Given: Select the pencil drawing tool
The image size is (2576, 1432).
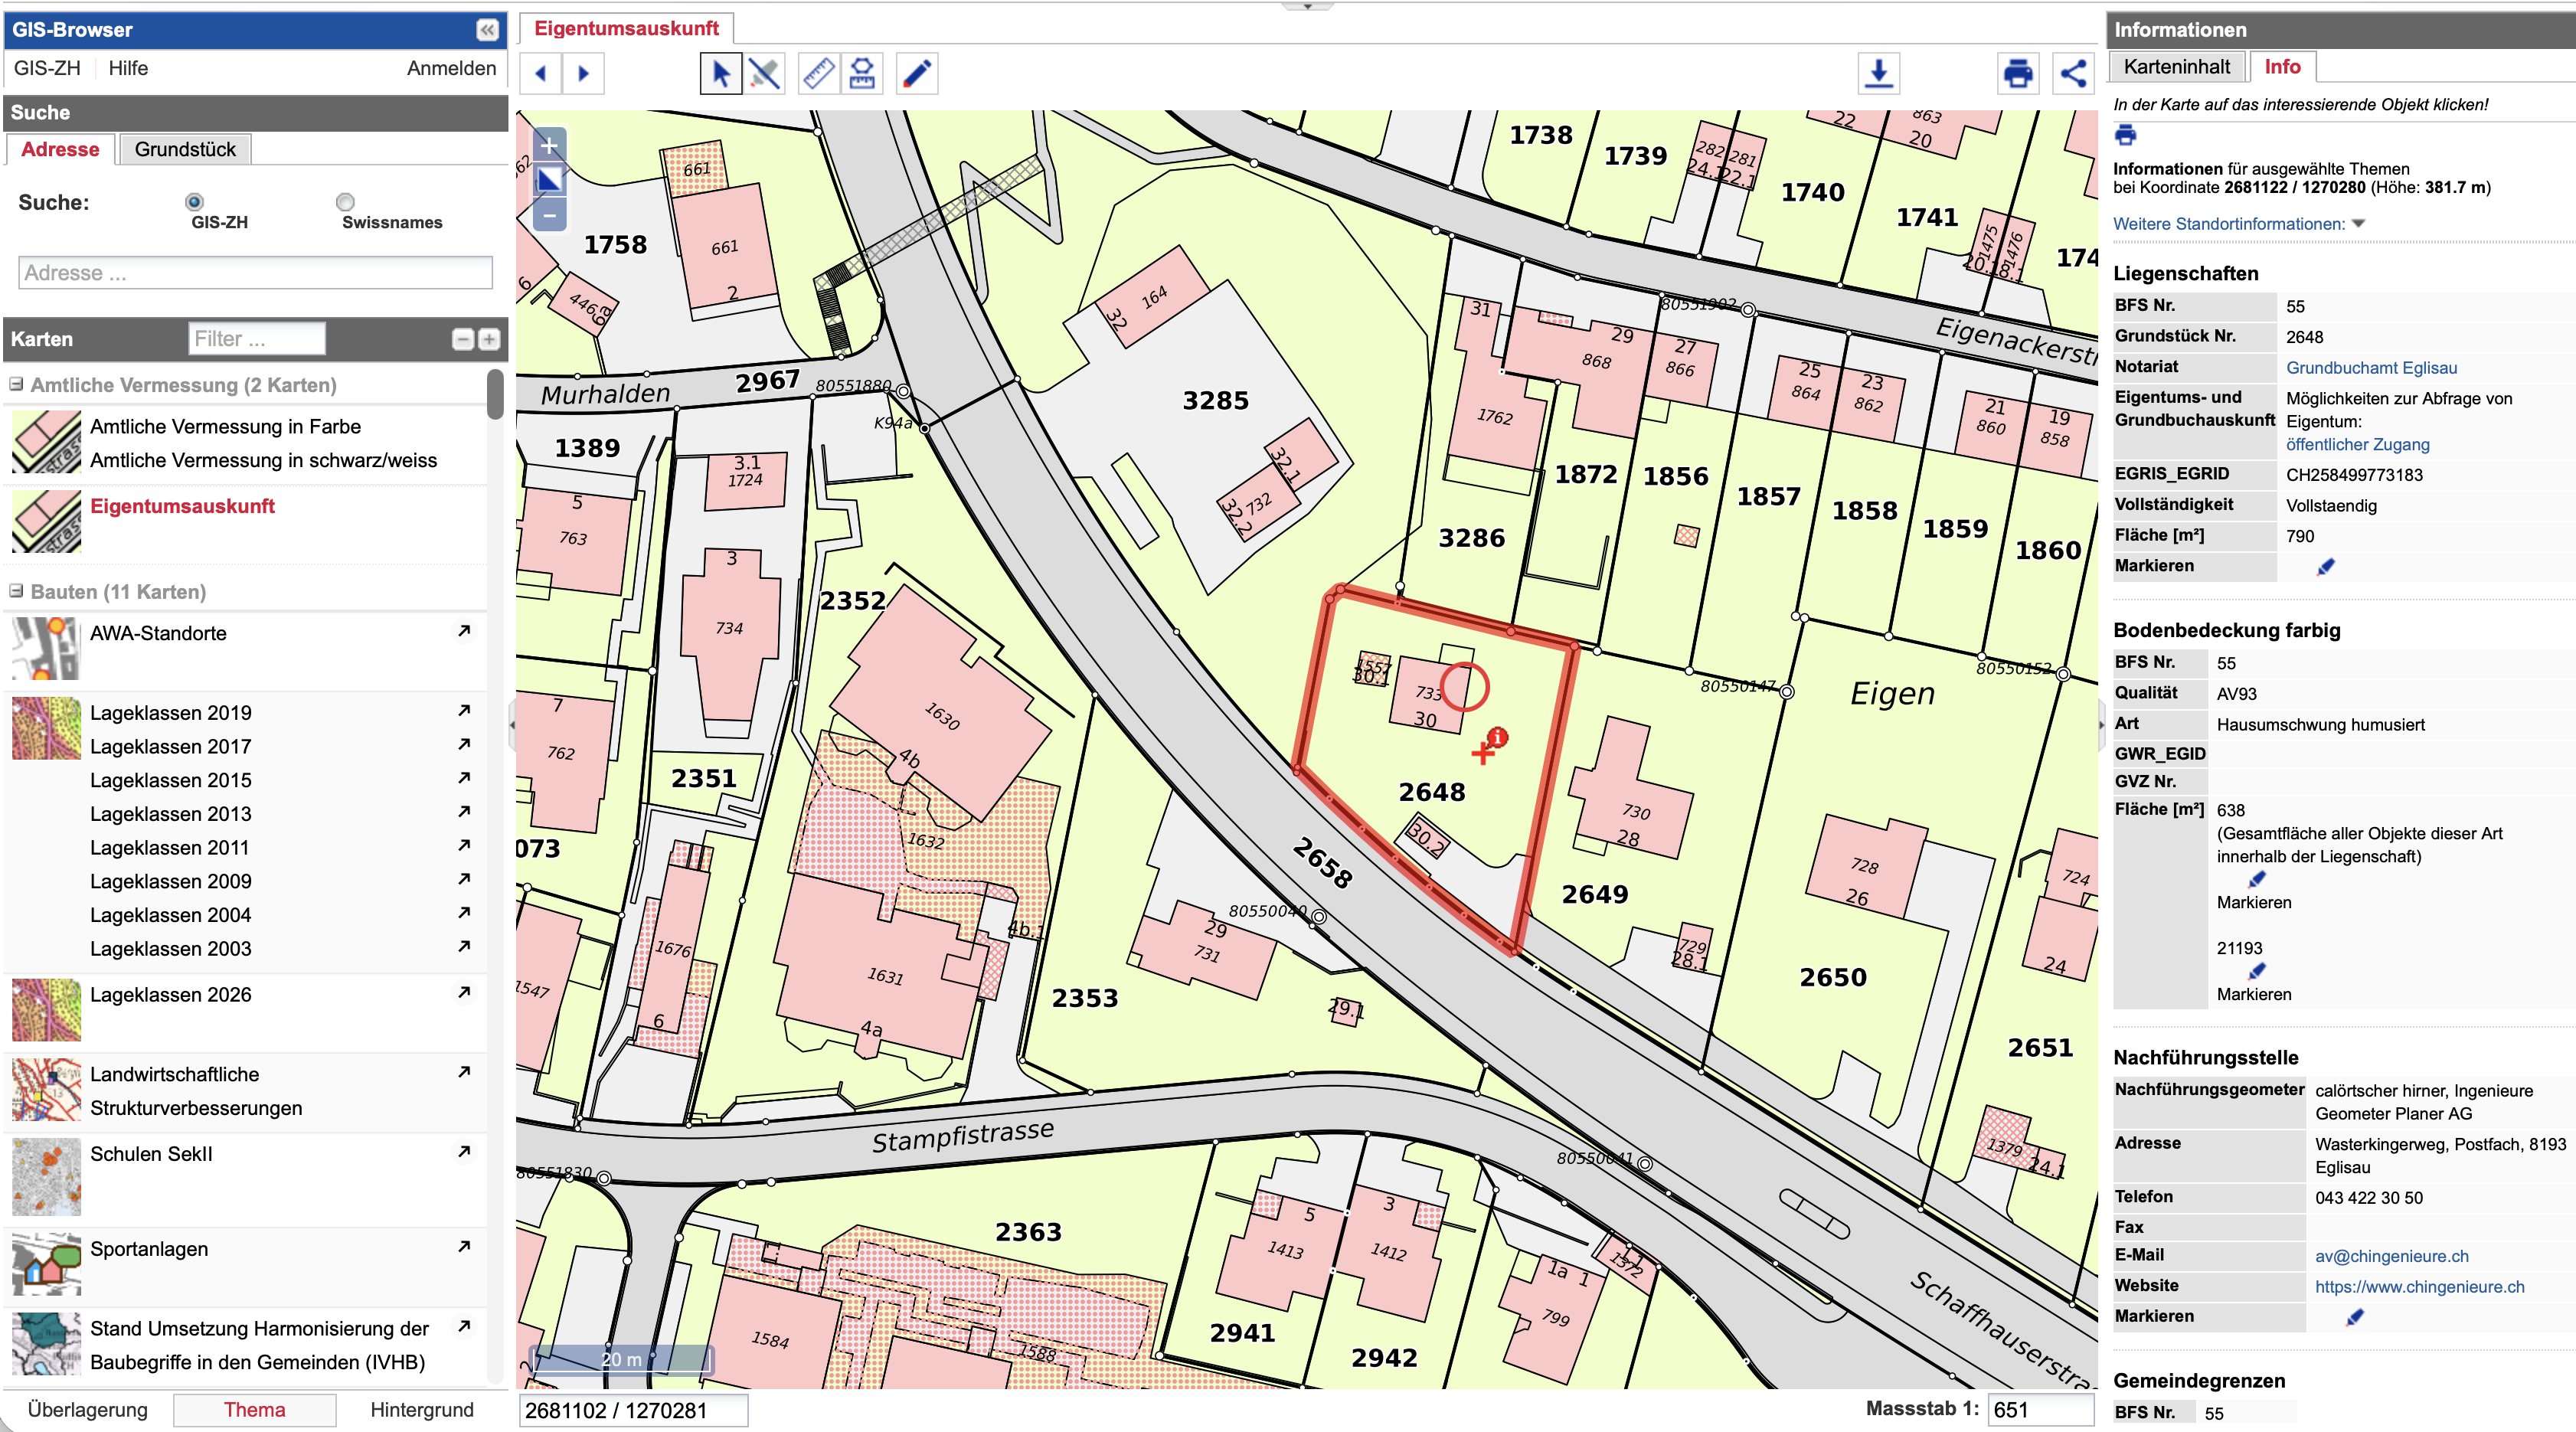Looking at the screenshot, I should point(916,74).
